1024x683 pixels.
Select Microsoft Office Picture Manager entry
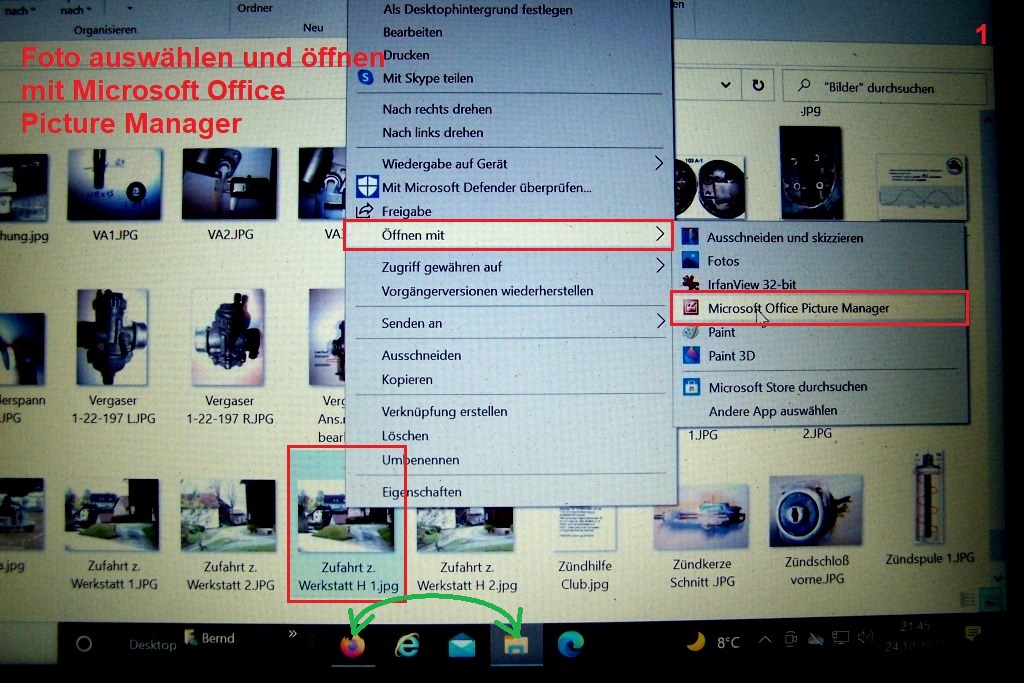click(819, 308)
